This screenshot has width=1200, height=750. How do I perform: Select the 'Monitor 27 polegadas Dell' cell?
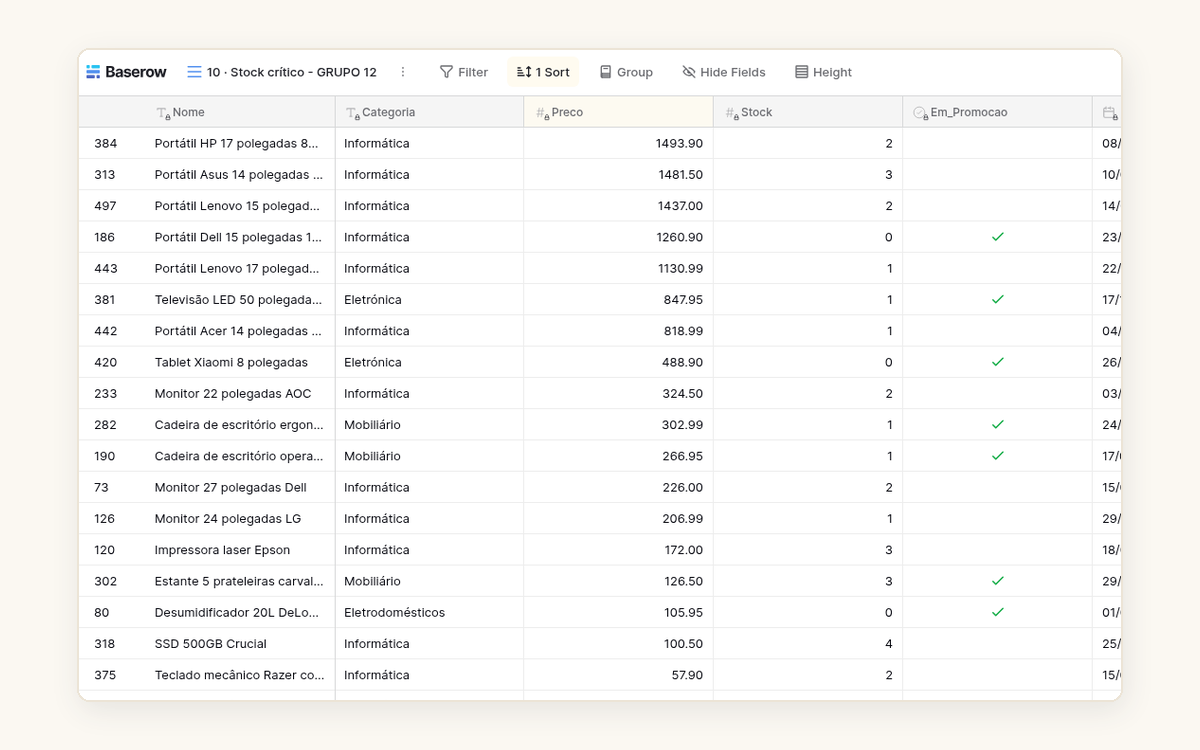[x=240, y=487]
